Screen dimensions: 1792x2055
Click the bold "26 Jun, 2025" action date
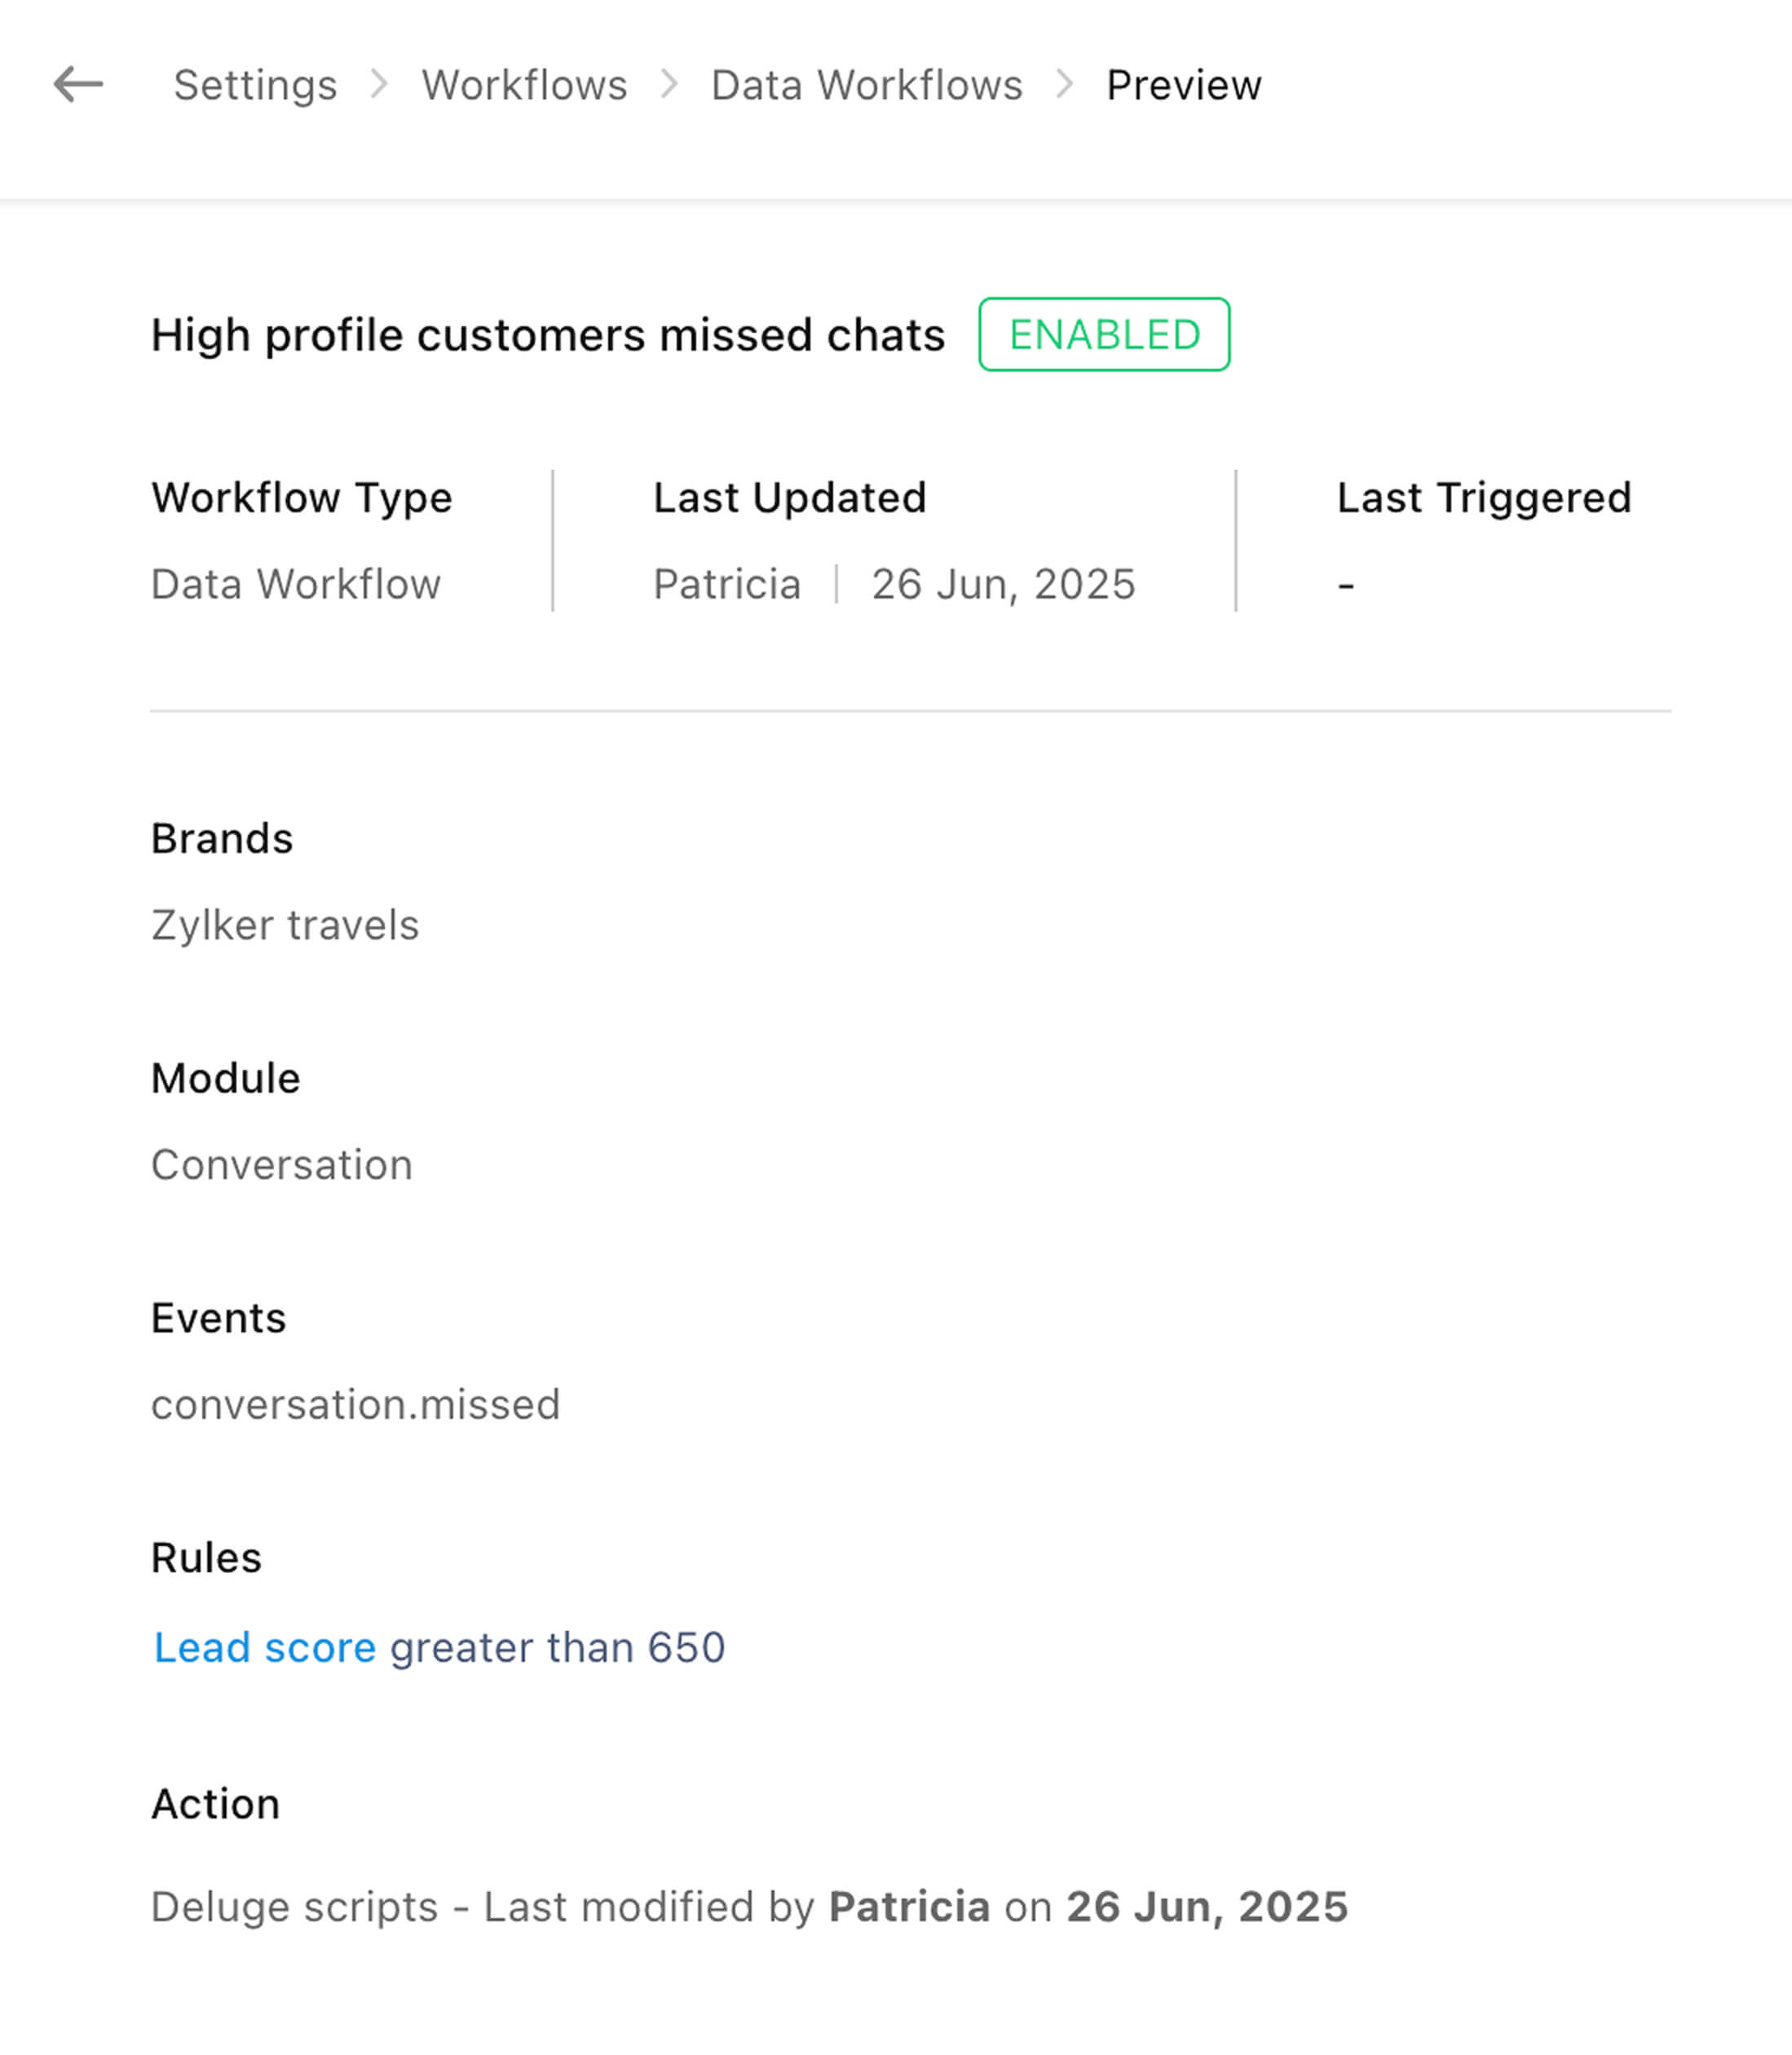tap(1207, 1907)
